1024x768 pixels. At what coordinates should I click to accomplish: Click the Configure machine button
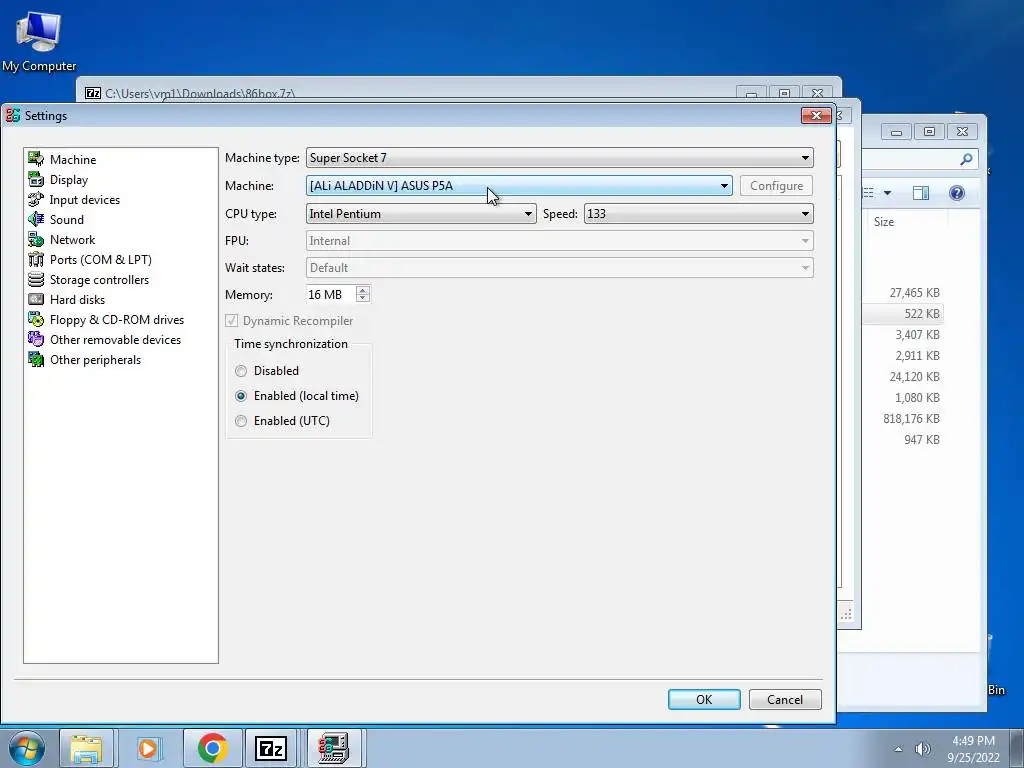(x=776, y=185)
